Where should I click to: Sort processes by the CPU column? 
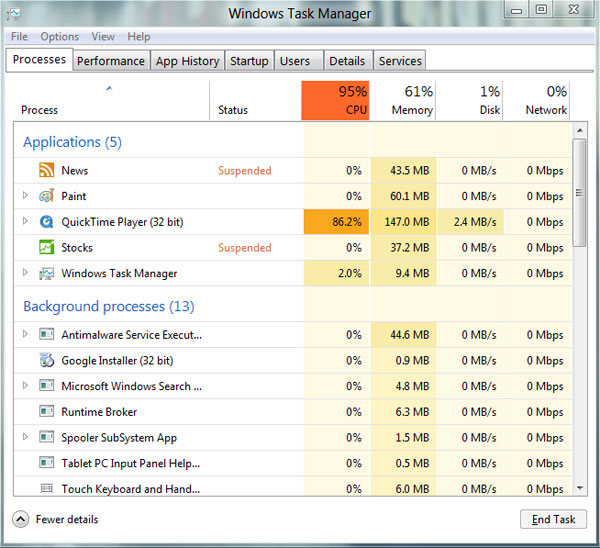tap(335, 101)
